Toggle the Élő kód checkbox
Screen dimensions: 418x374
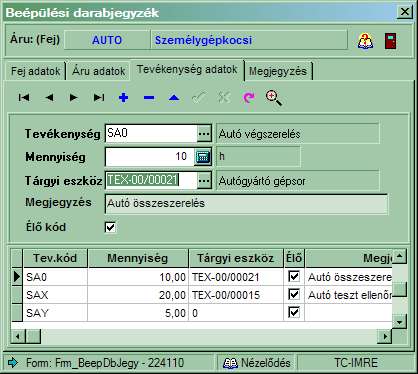coord(110,227)
